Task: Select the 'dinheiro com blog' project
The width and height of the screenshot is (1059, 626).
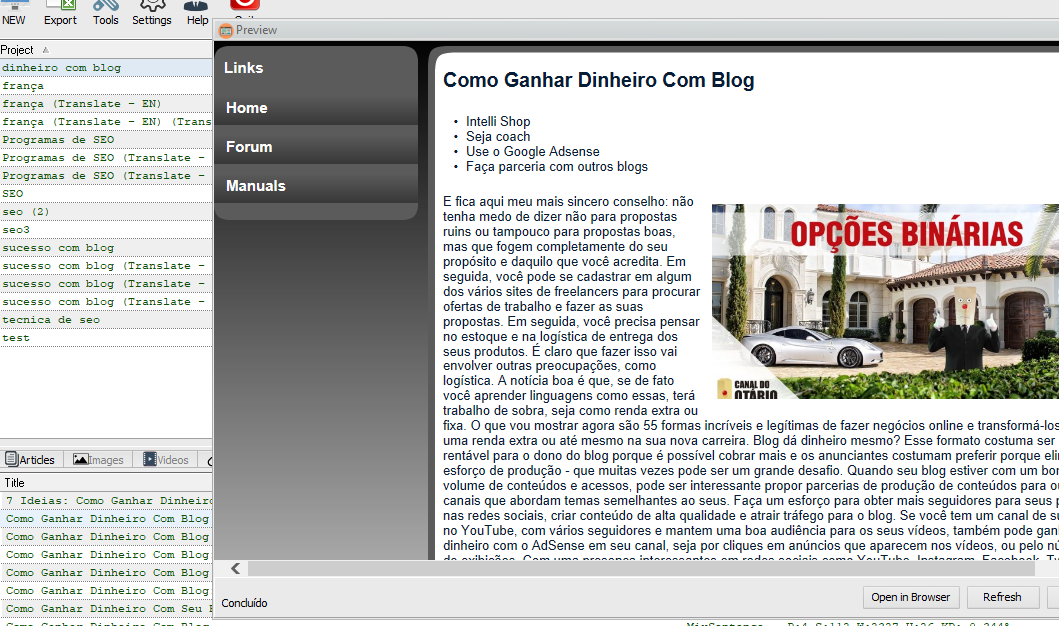Action: pyautogui.click(x=106, y=68)
